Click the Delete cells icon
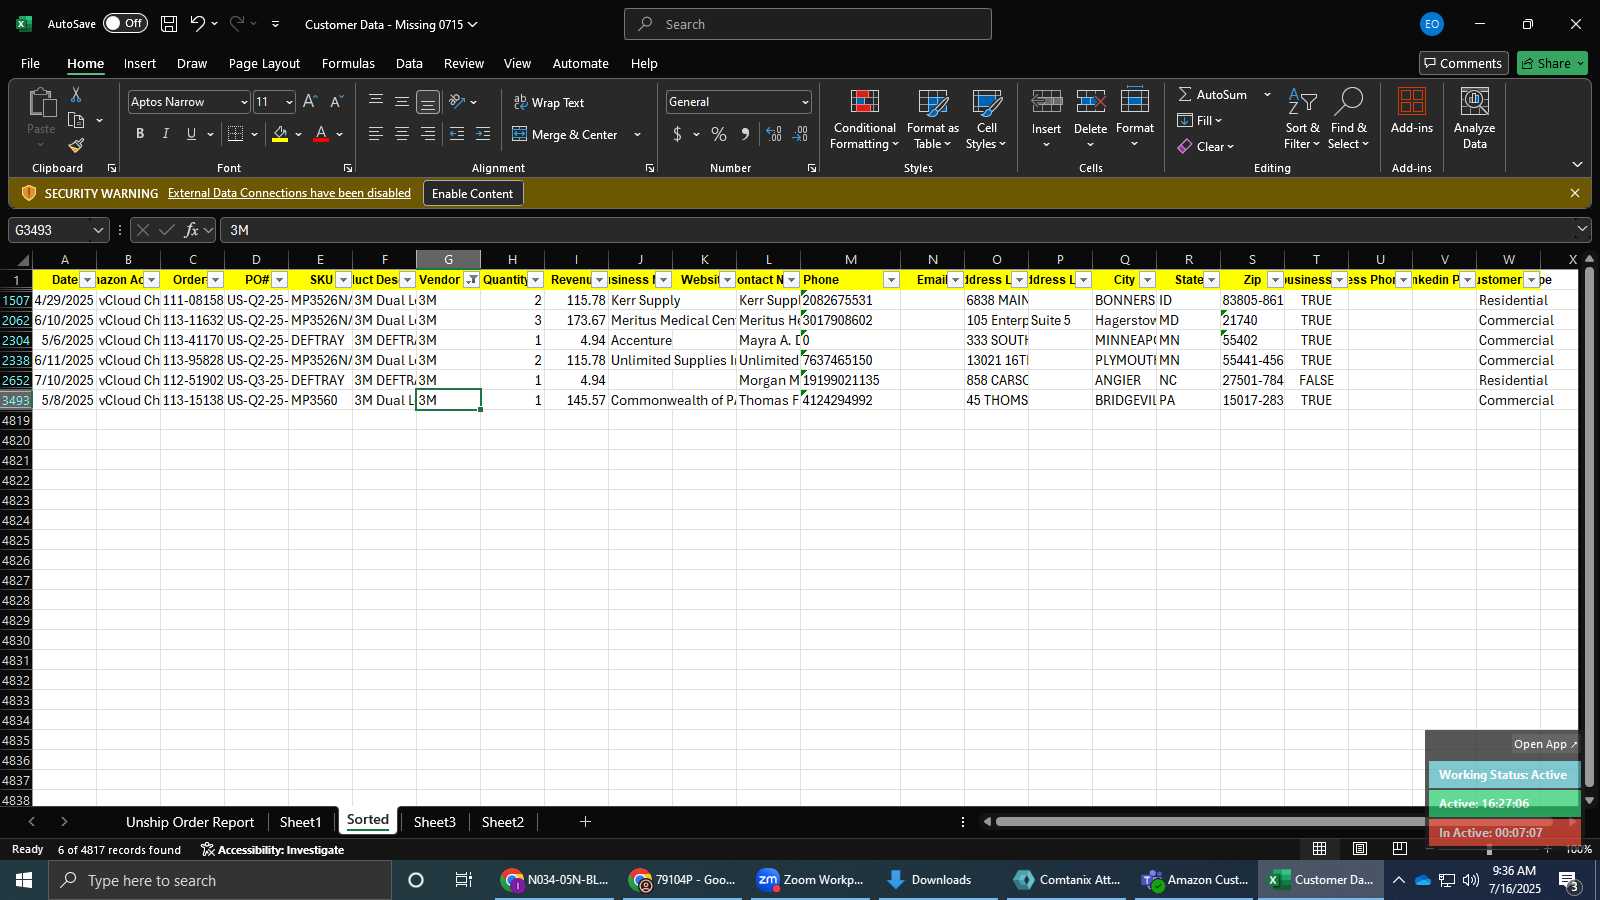 pyautogui.click(x=1091, y=101)
